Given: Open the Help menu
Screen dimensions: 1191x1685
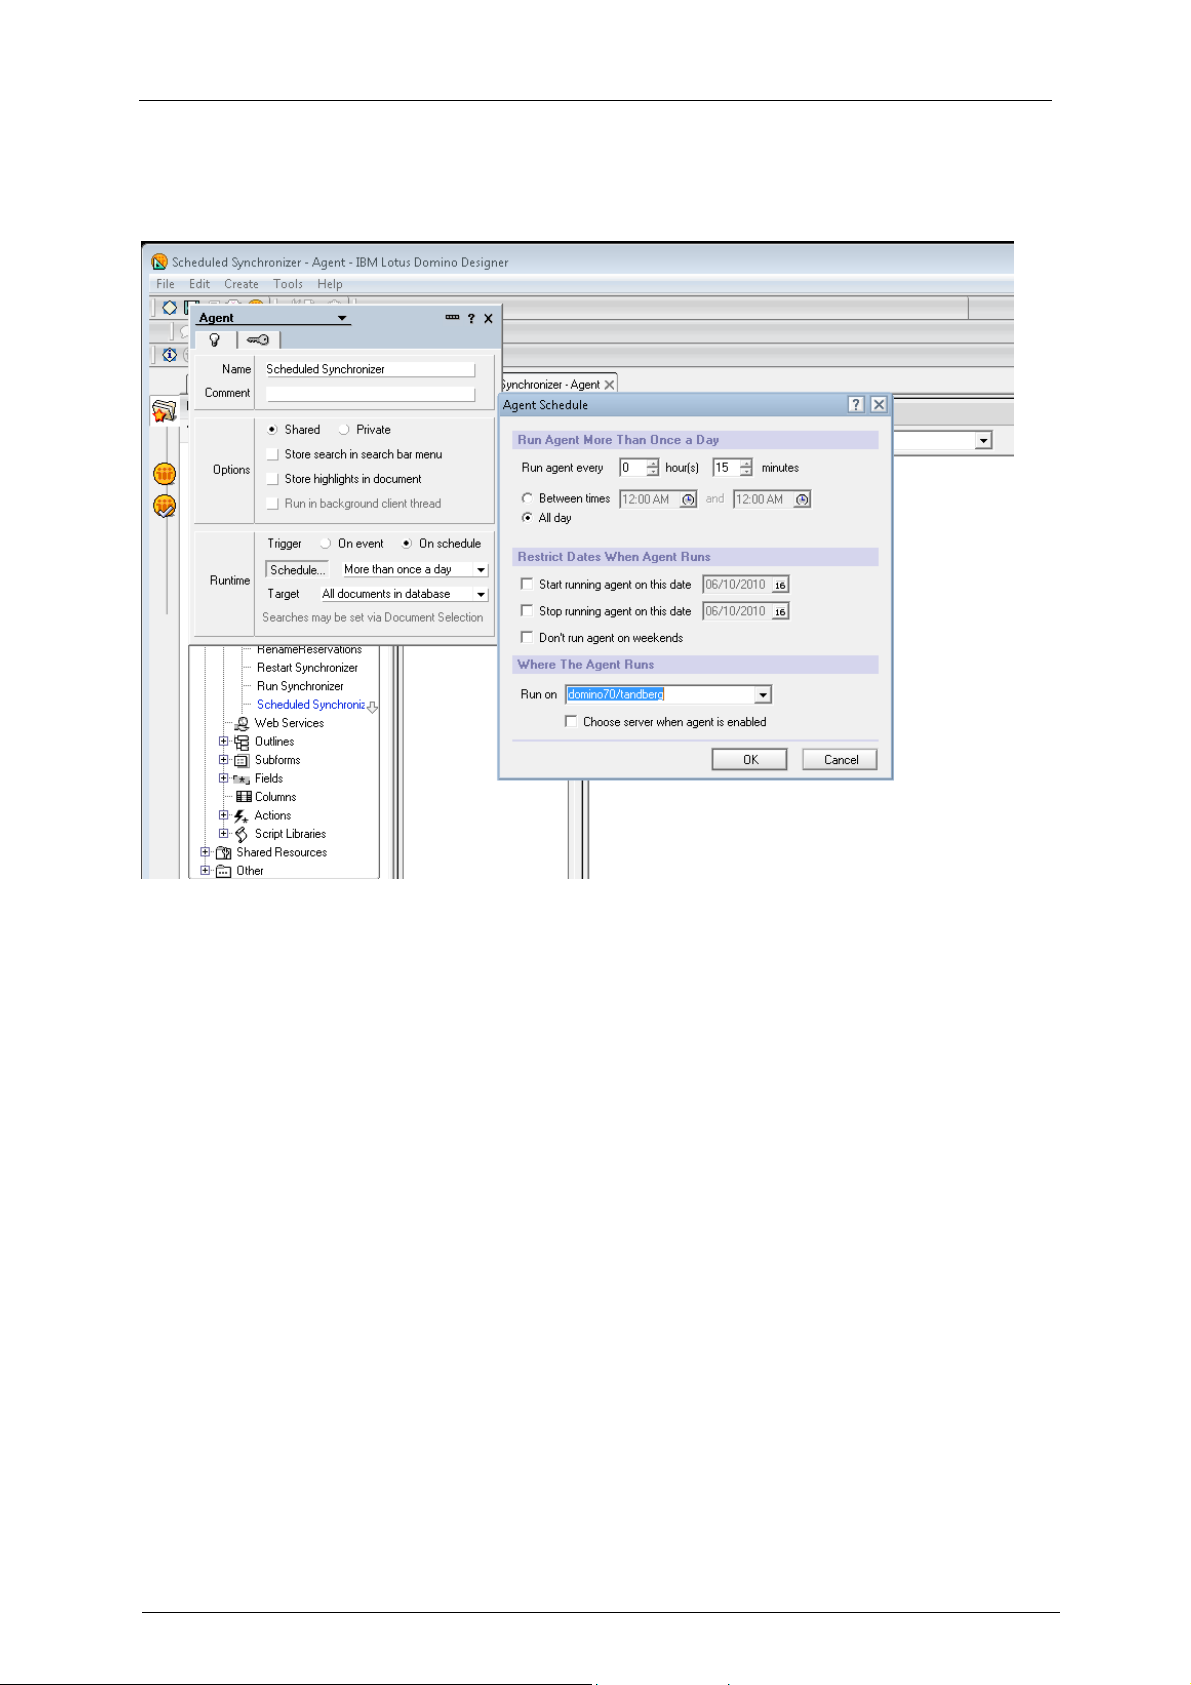Looking at the screenshot, I should (x=330, y=284).
